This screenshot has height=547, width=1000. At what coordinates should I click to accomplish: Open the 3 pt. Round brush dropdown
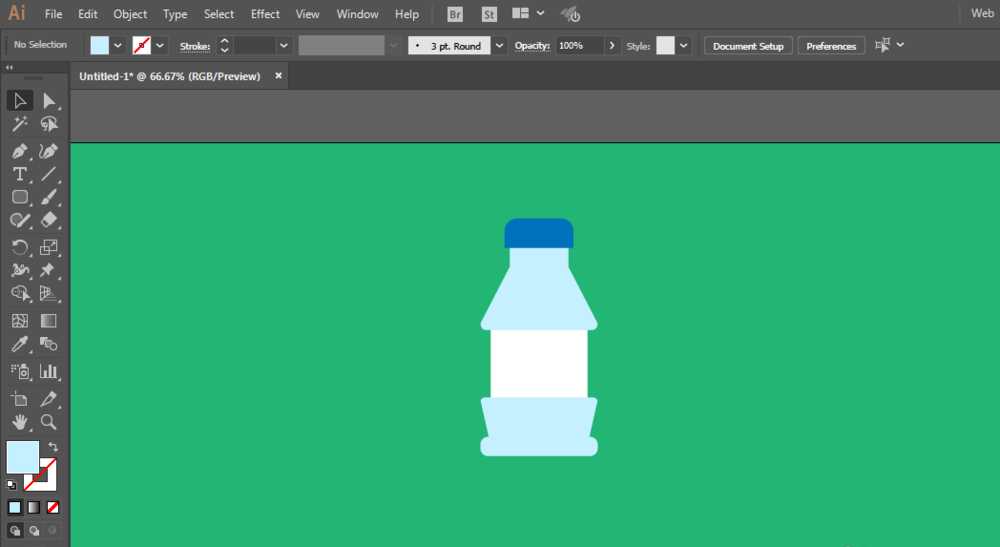point(499,46)
